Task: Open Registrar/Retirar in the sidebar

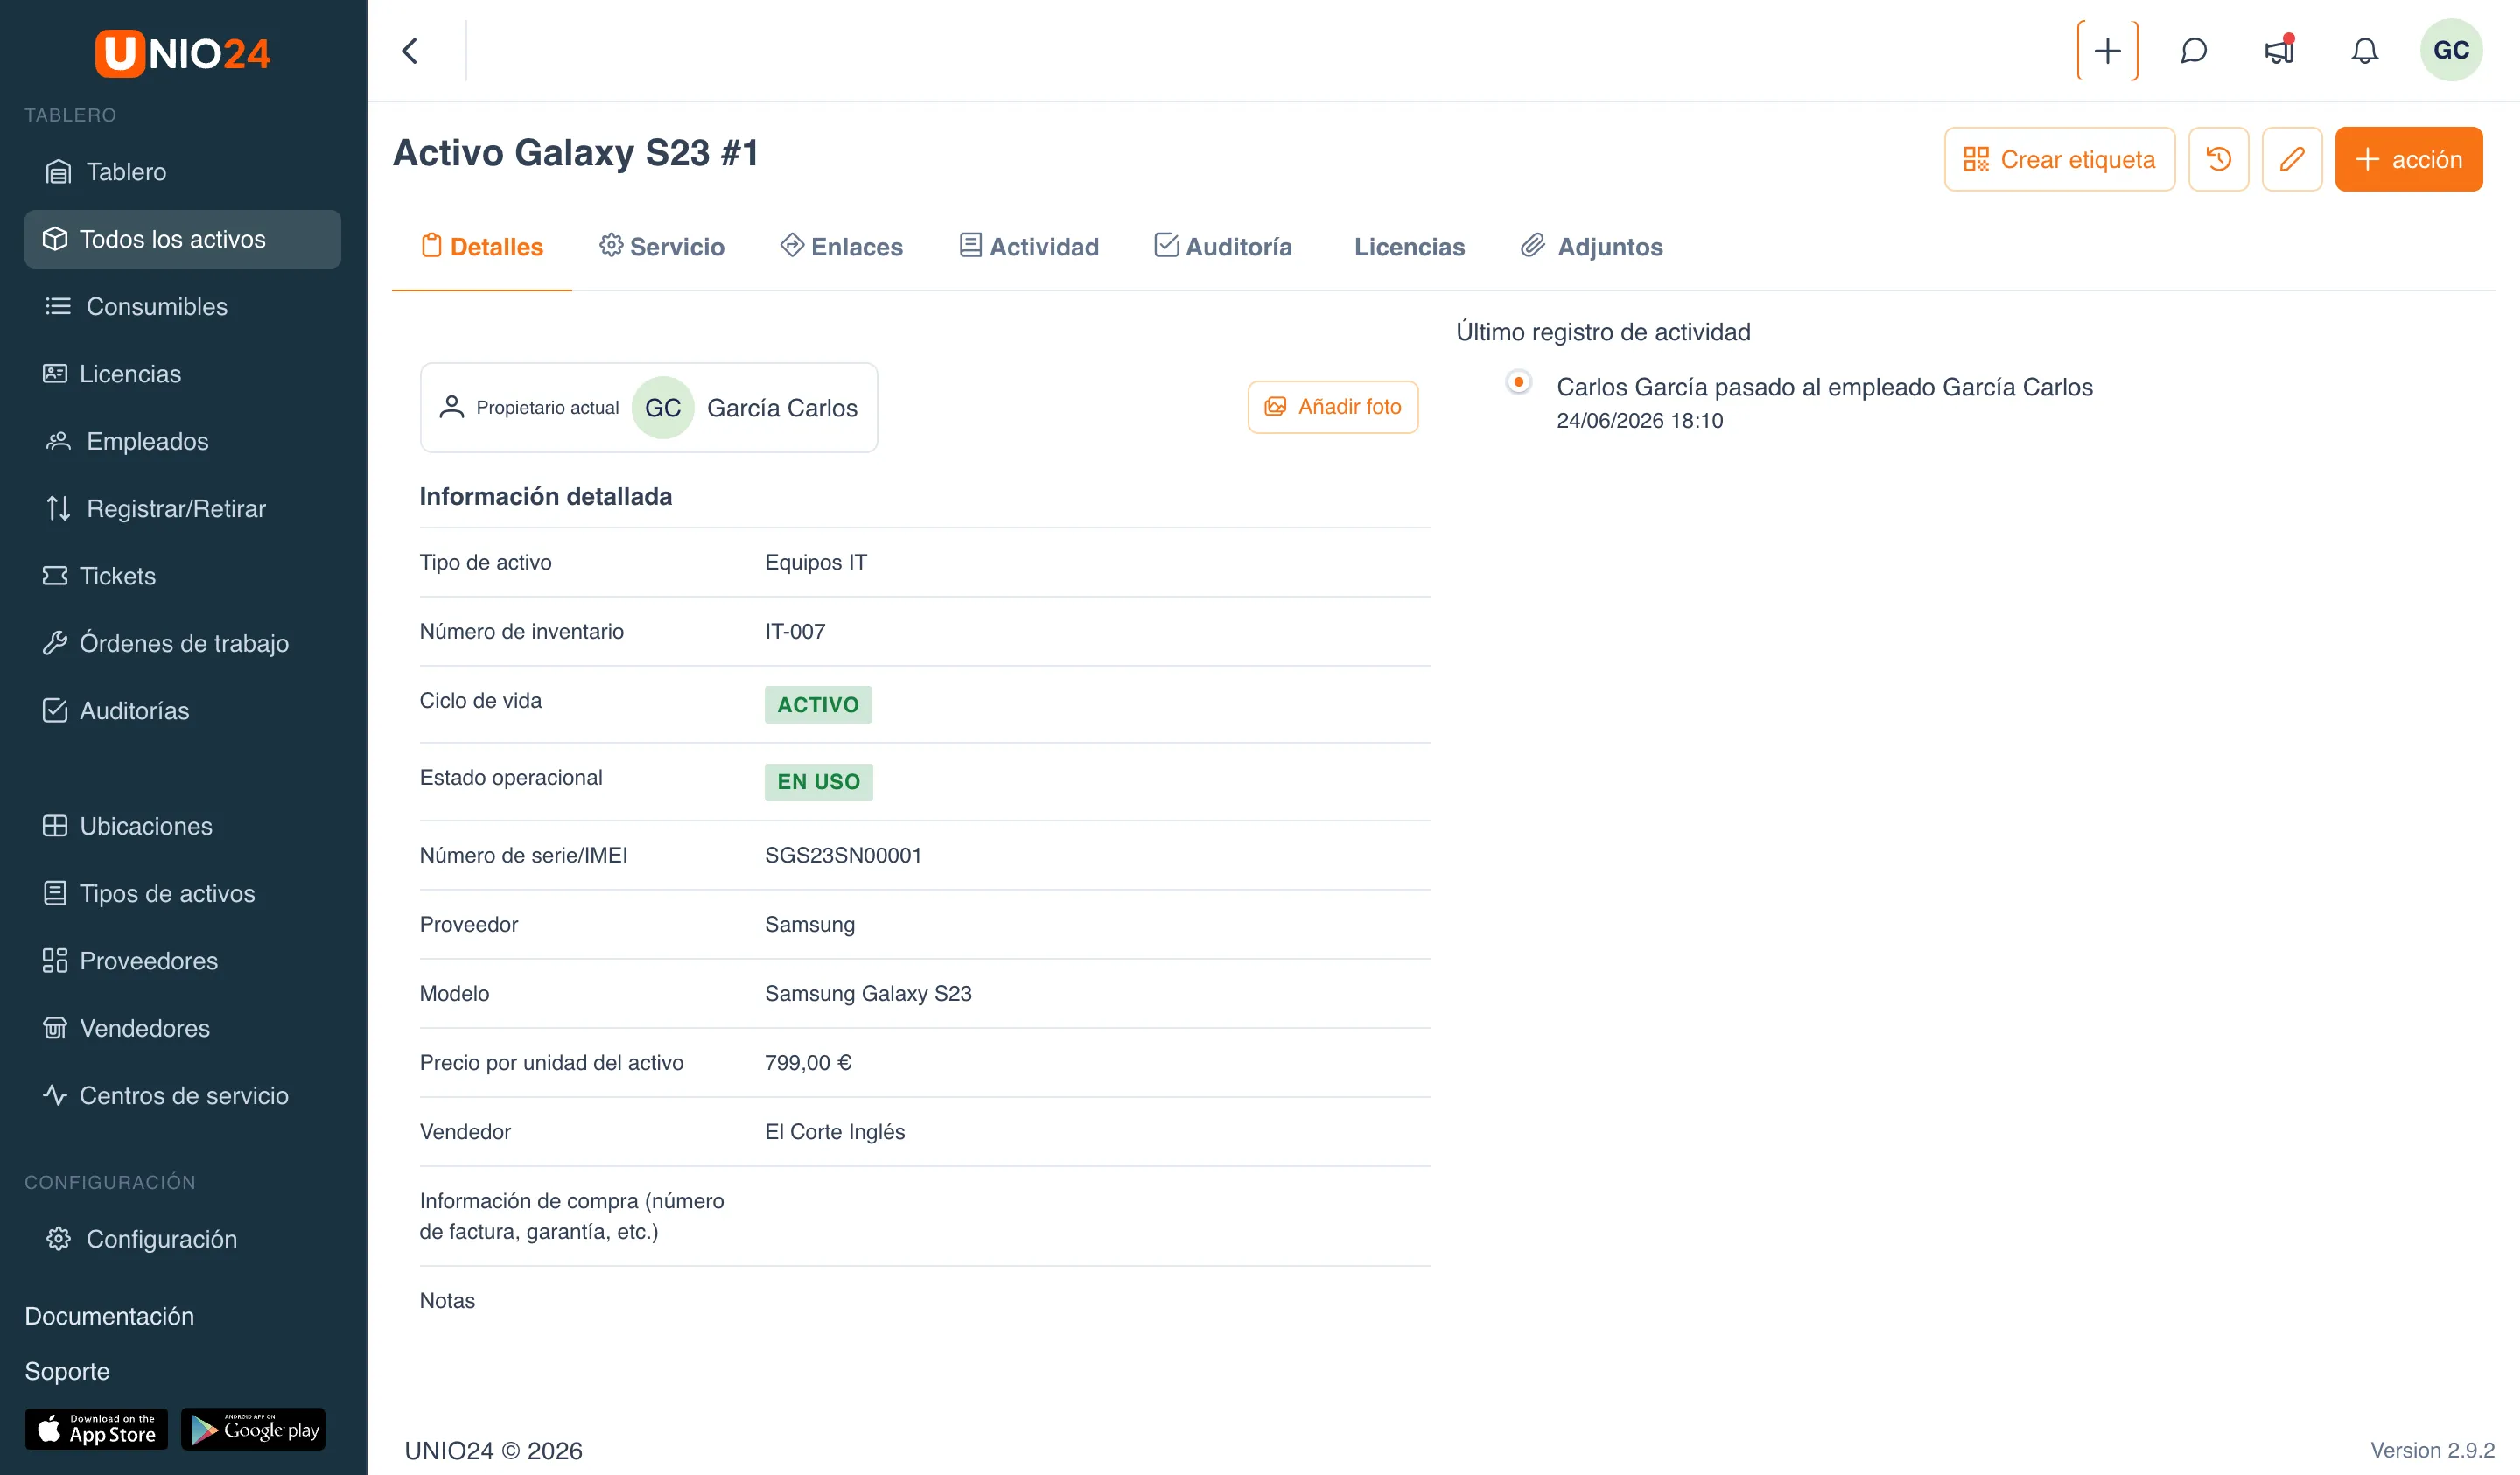Action: pos(182,508)
